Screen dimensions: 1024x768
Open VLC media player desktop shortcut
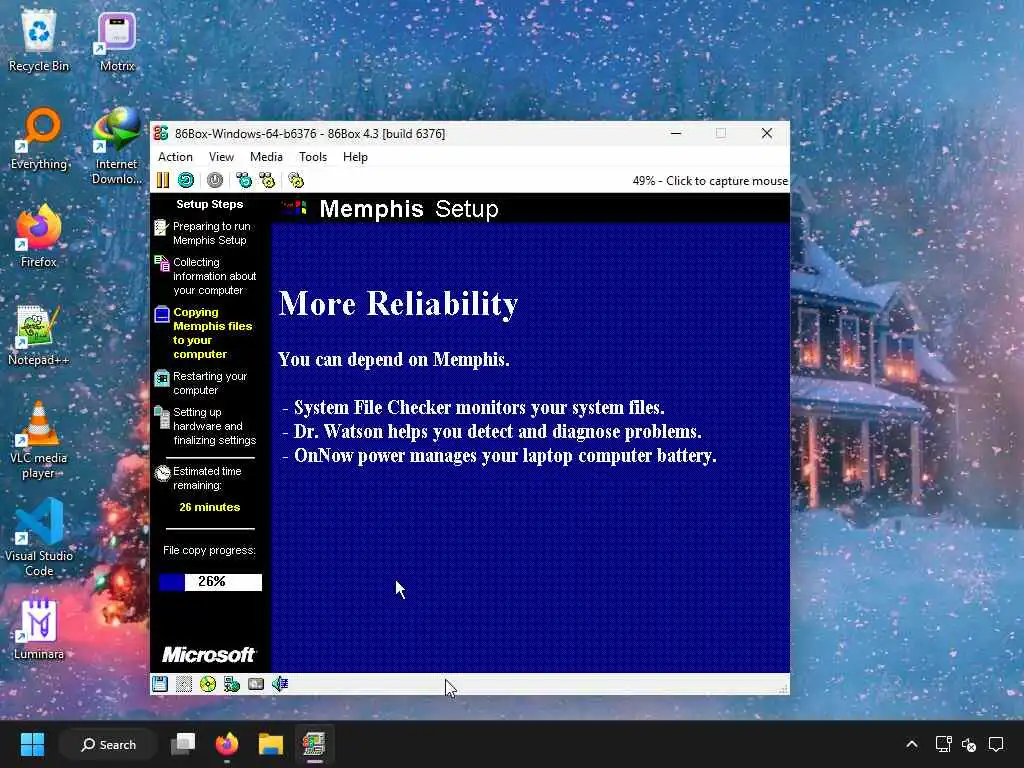[39, 439]
